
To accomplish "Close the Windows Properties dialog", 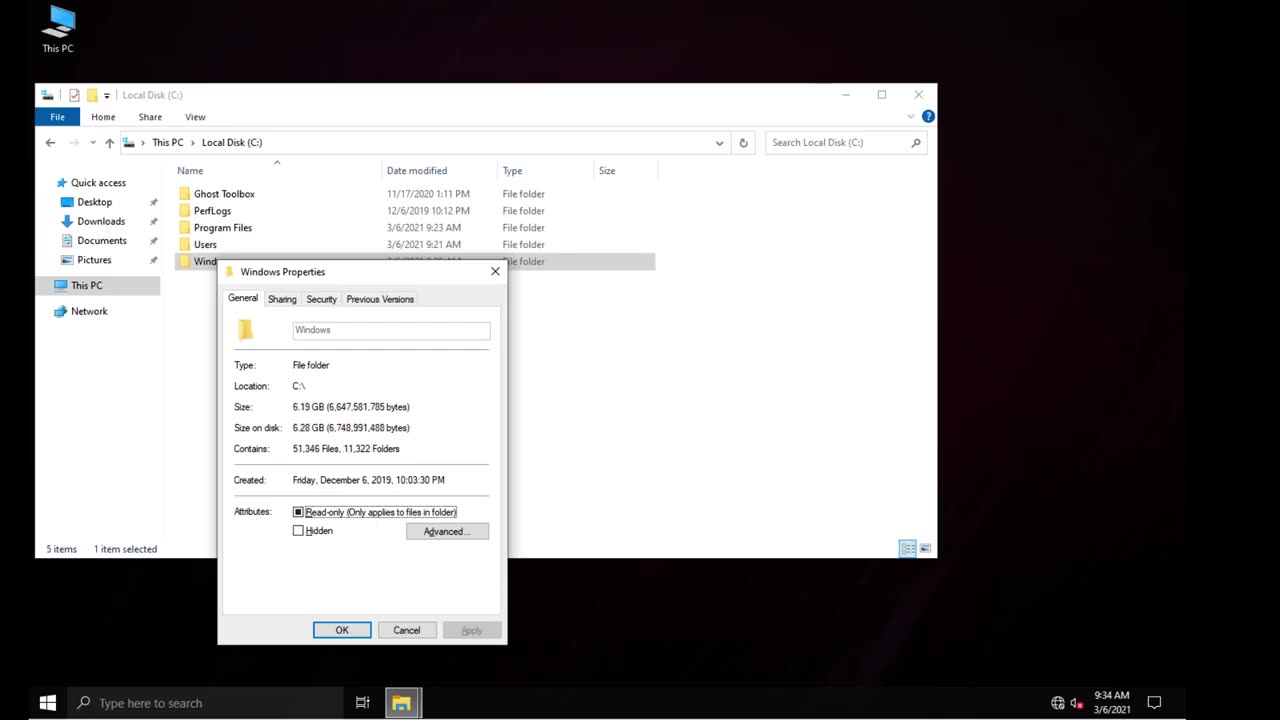I will click(495, 272).
